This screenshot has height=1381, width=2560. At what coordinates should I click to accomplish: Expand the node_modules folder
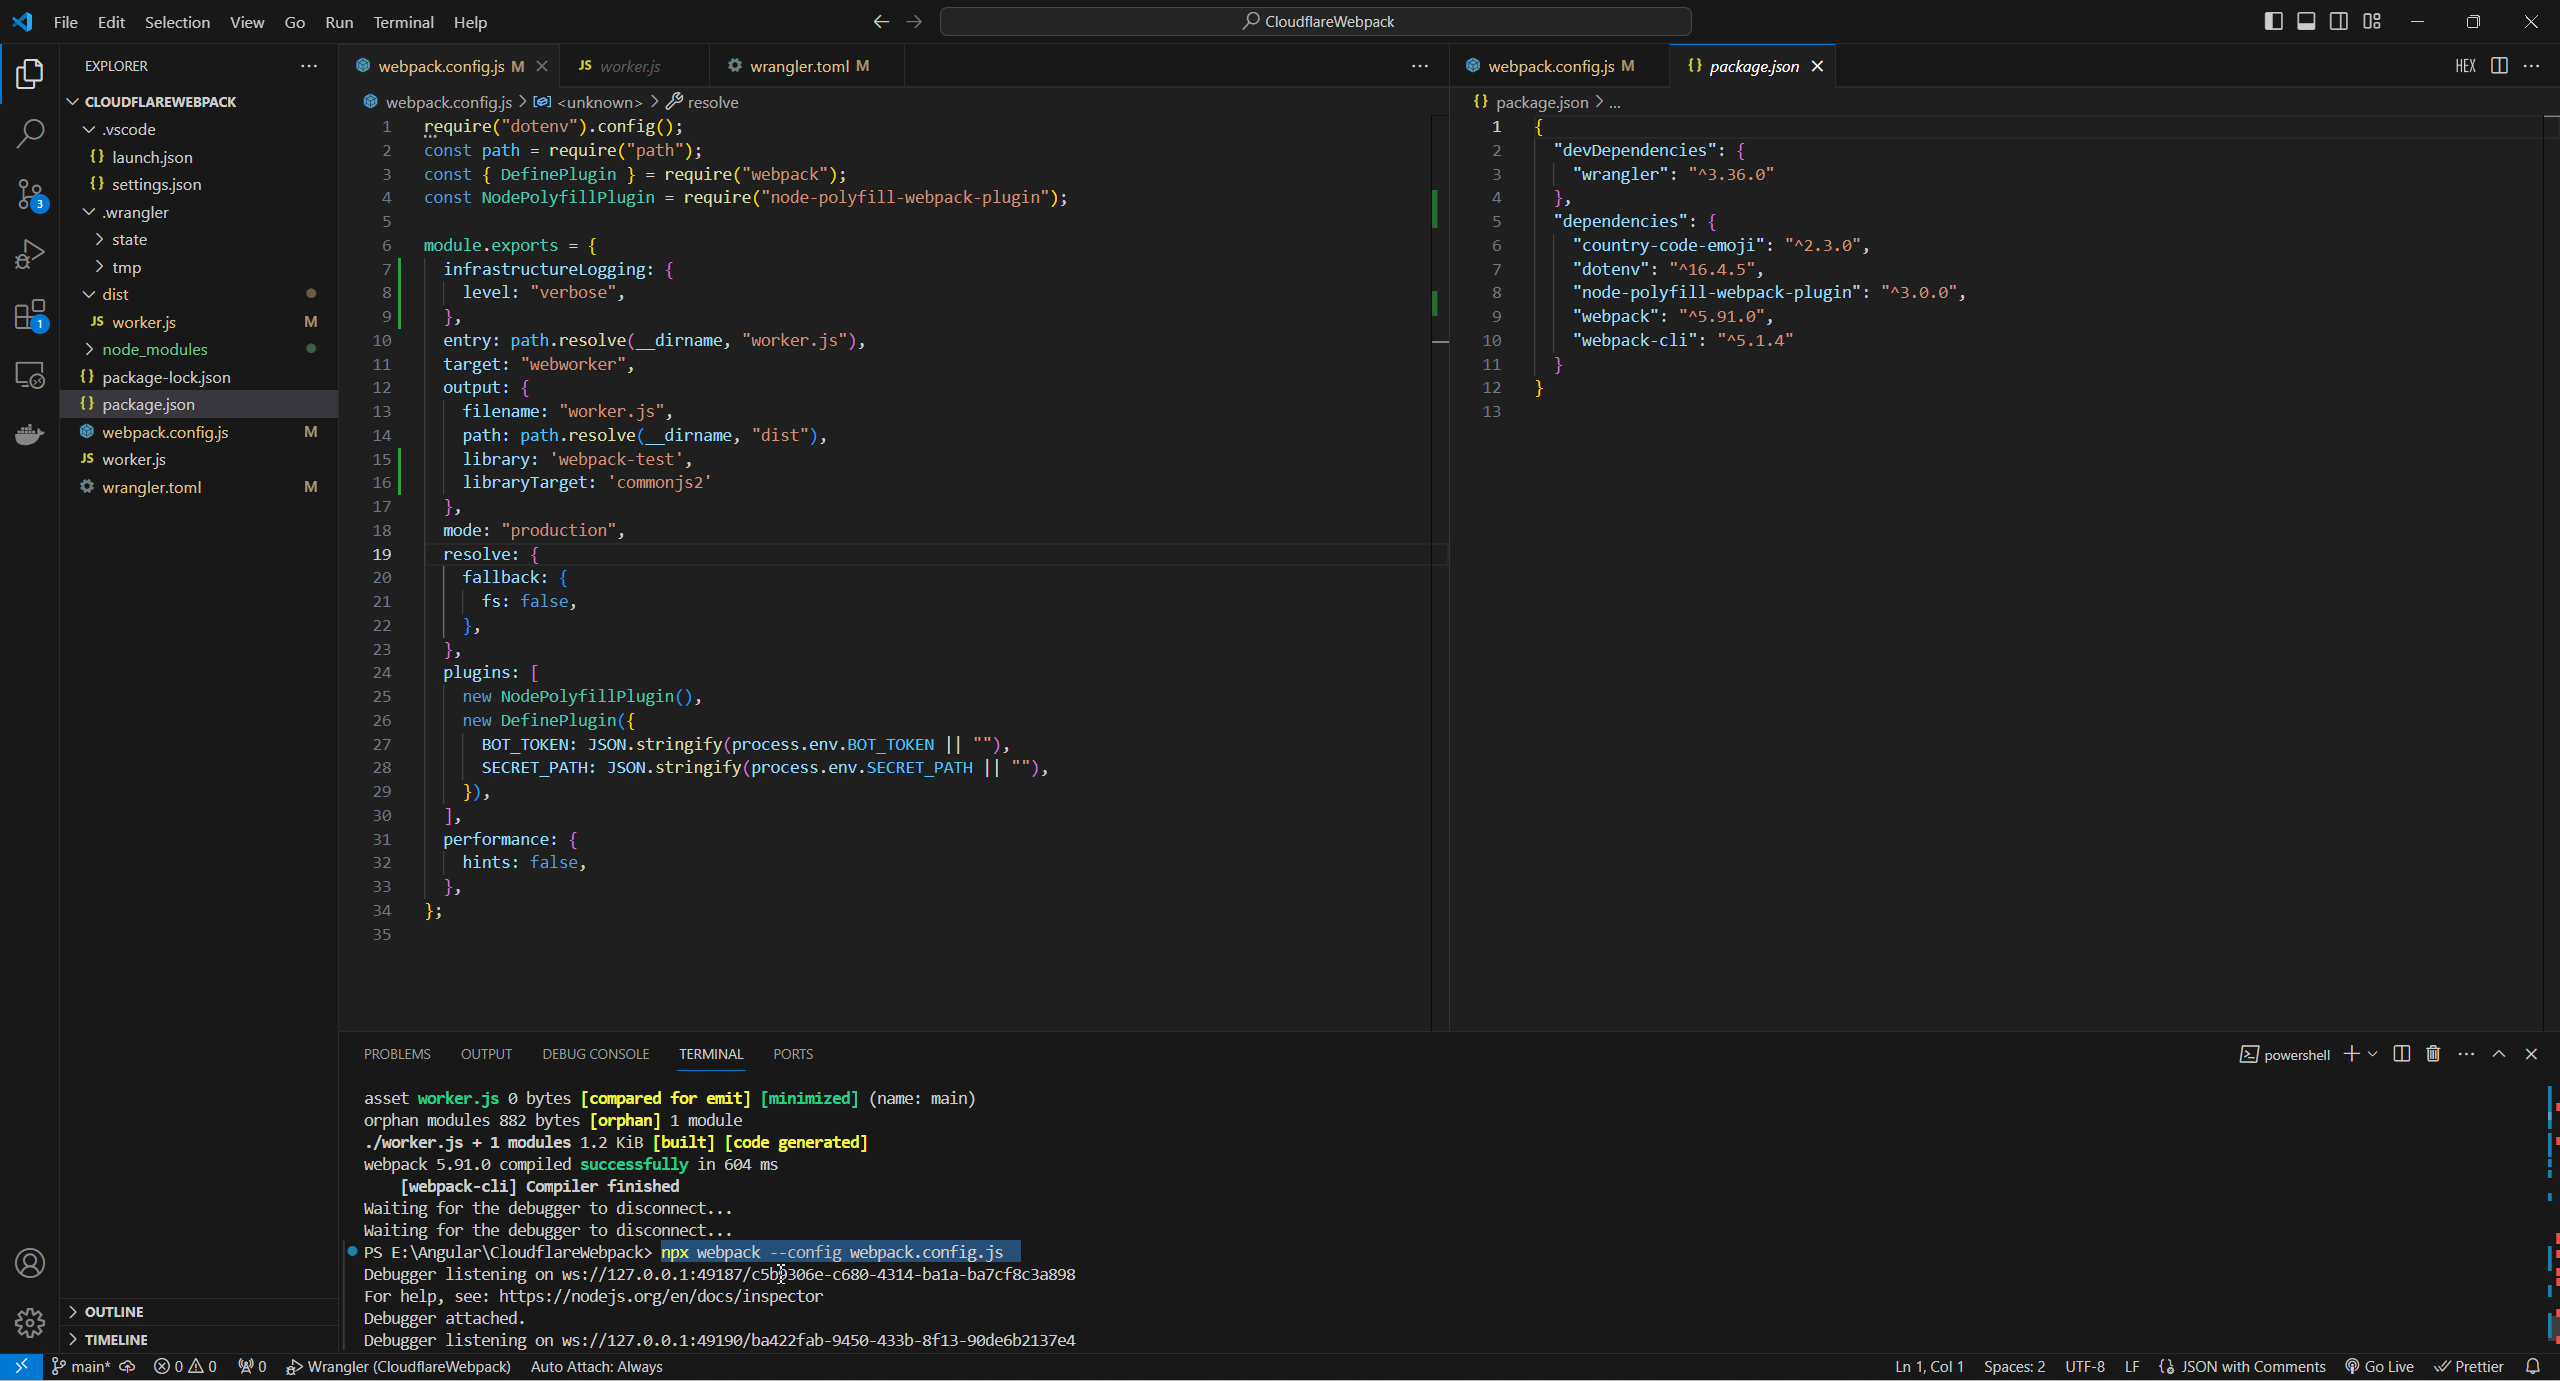154,349
